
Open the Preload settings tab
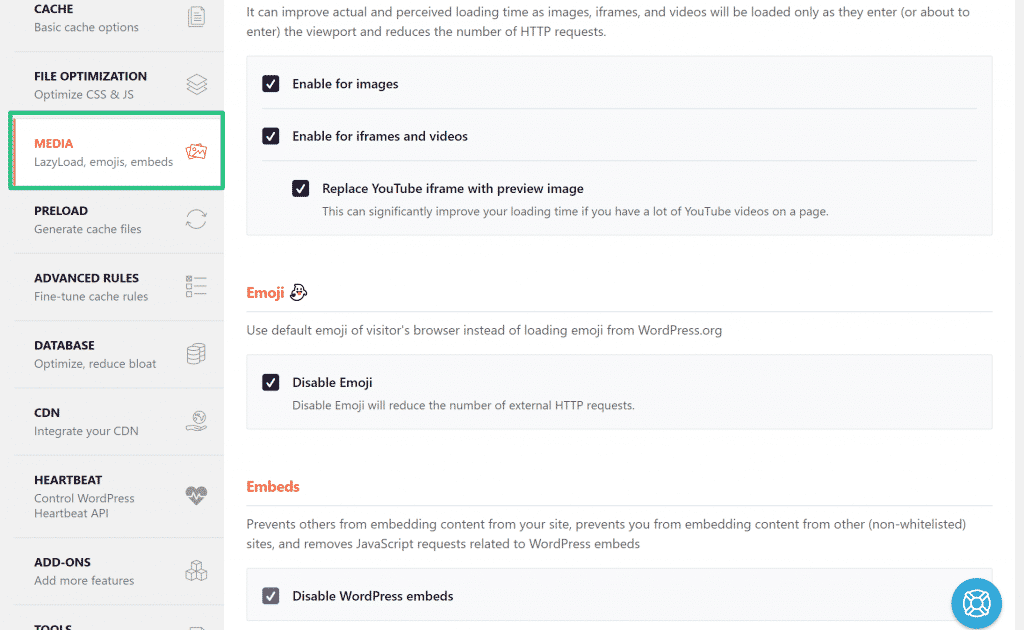[x=119, y=219]
